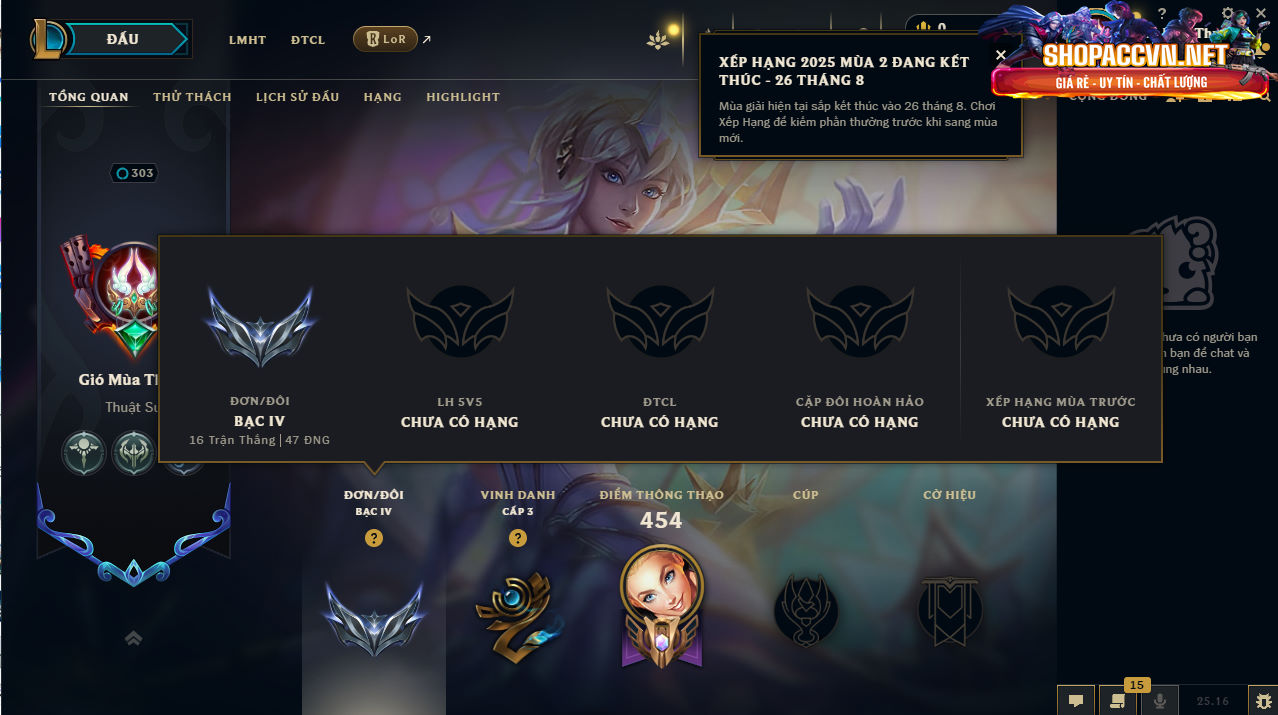Open the missions scroll icon with badge 15
1278x715 pixels.
point(1116,701)
